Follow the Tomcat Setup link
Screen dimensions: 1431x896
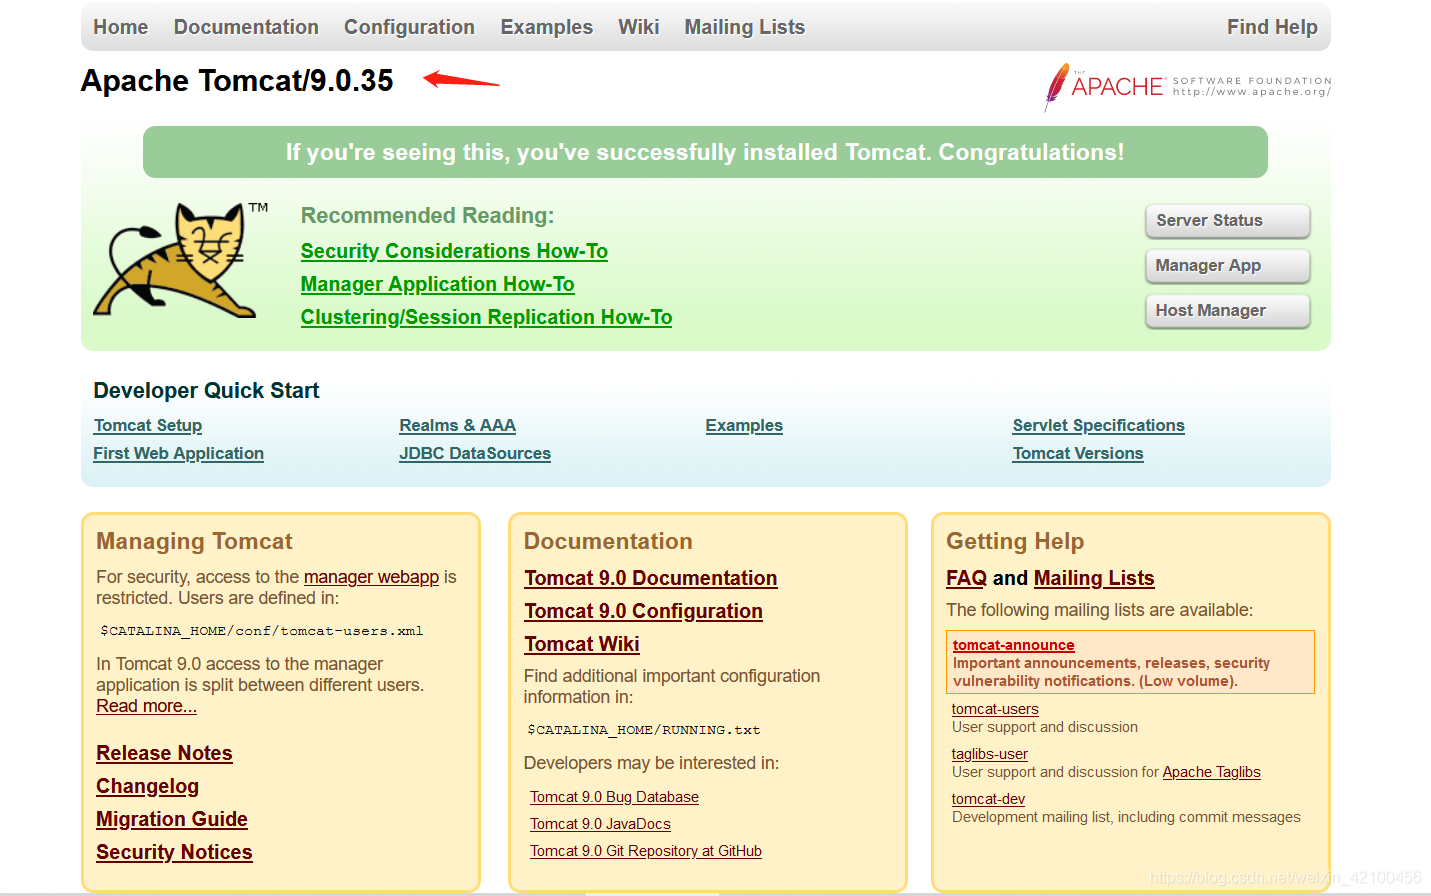coord(148,425)
